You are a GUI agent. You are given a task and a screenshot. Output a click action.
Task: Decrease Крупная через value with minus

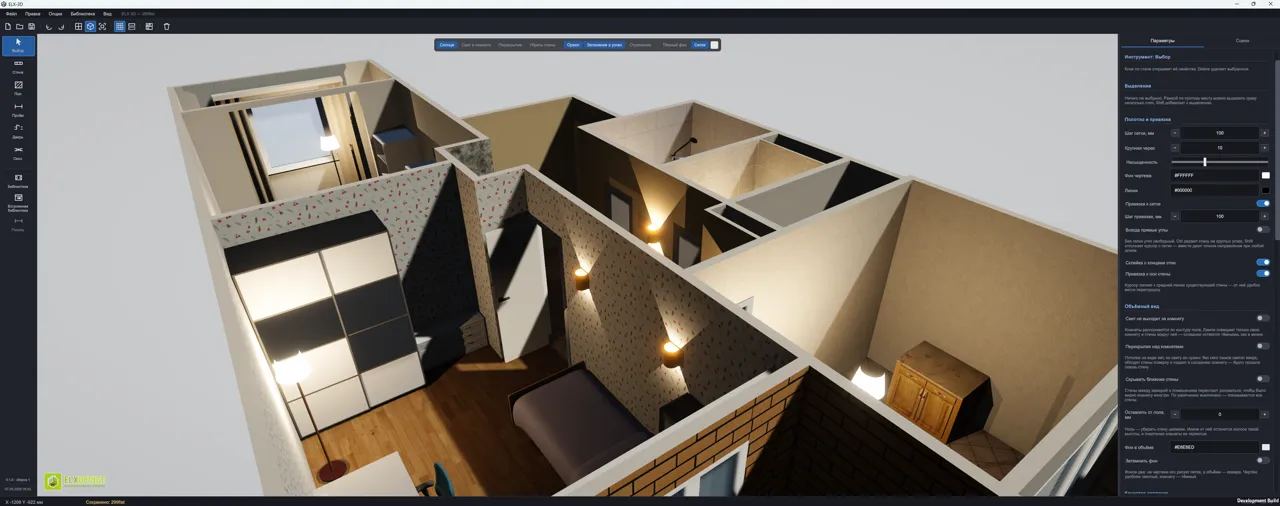1175,148
